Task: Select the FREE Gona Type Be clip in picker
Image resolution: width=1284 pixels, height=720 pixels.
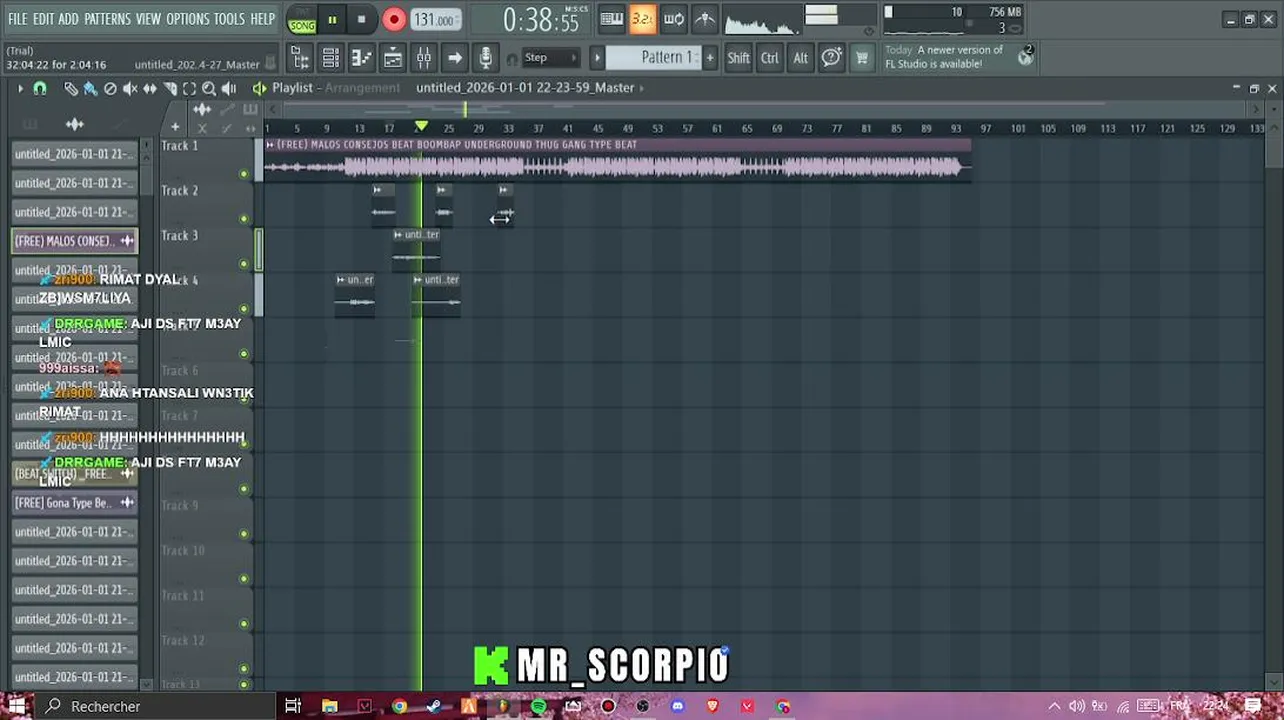Action: 74,503
